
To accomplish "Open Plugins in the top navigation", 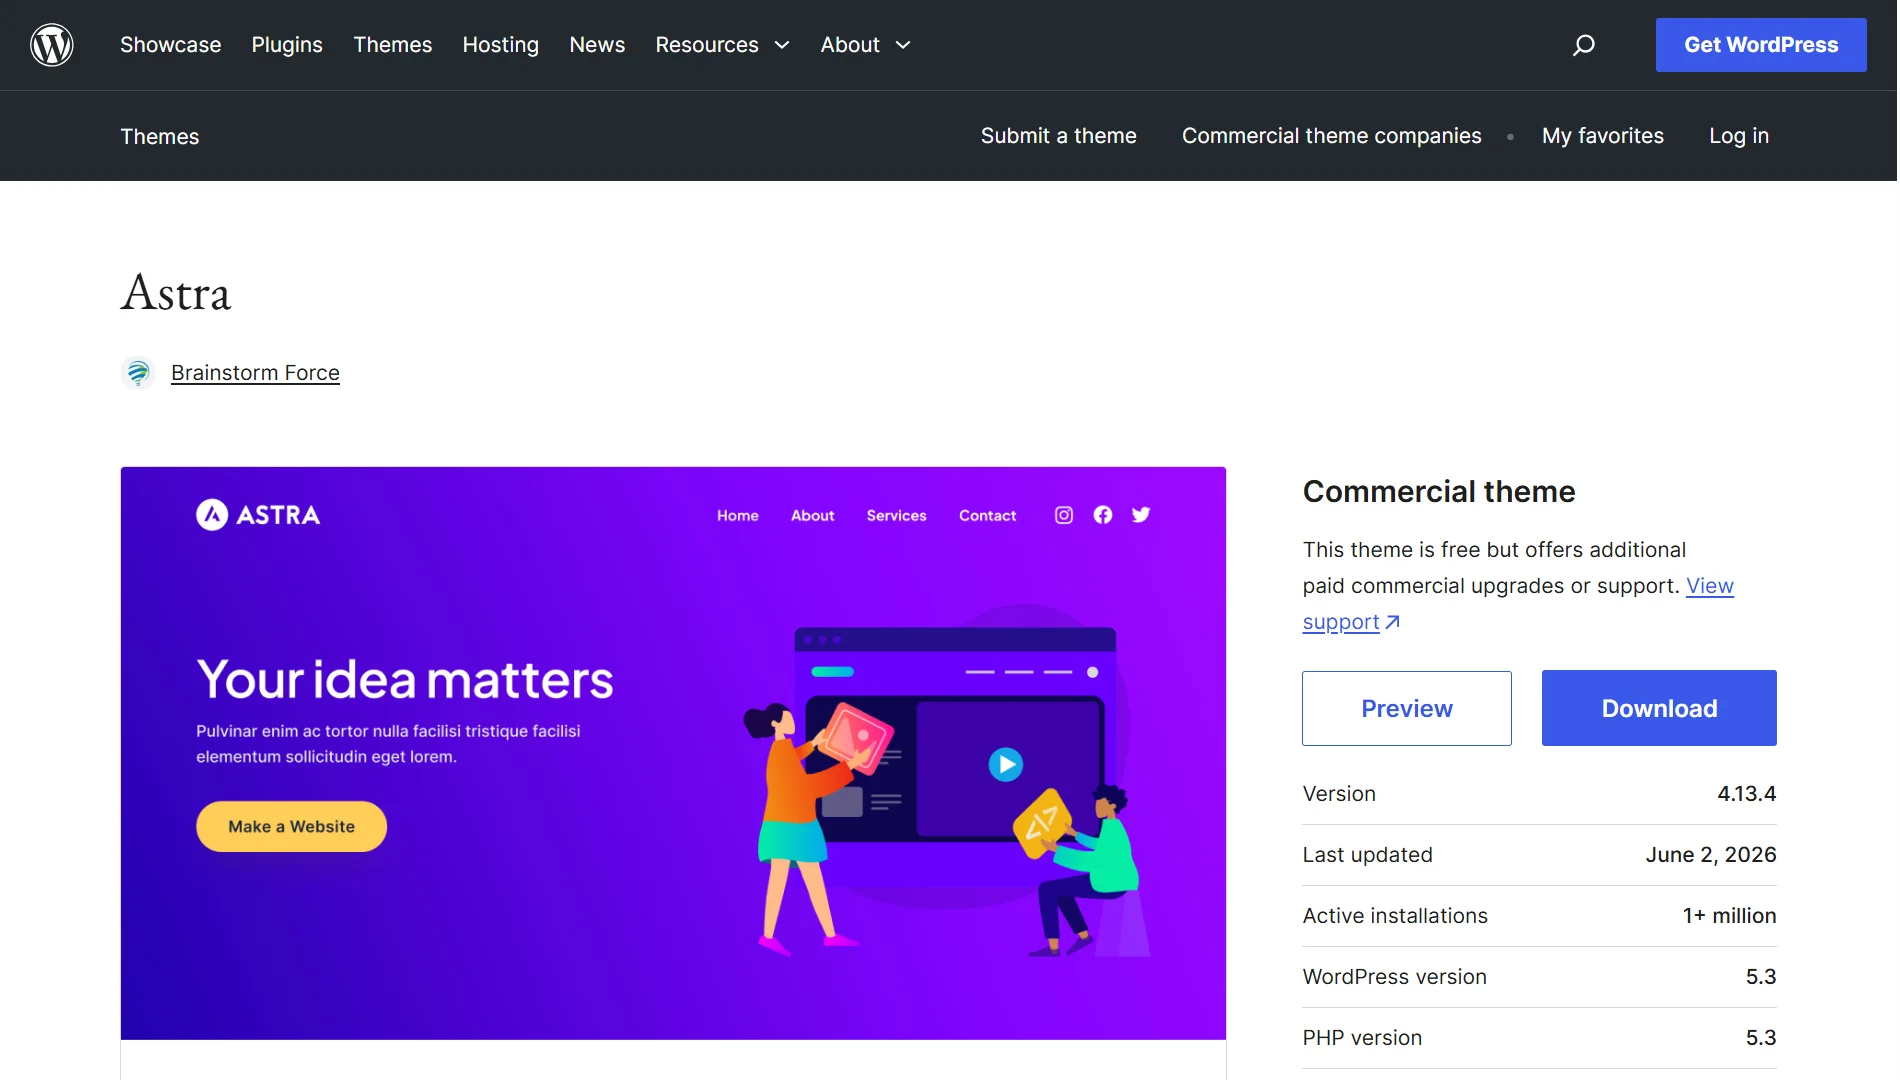I will point(287,45).
